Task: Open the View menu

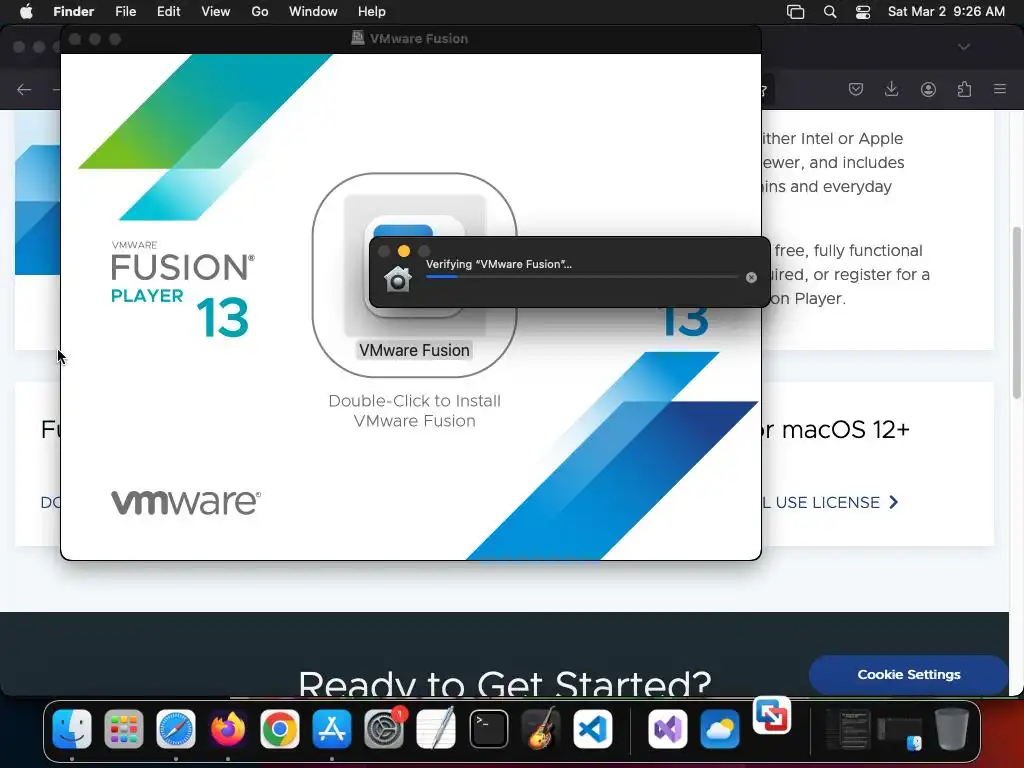Action: [216, 12]
